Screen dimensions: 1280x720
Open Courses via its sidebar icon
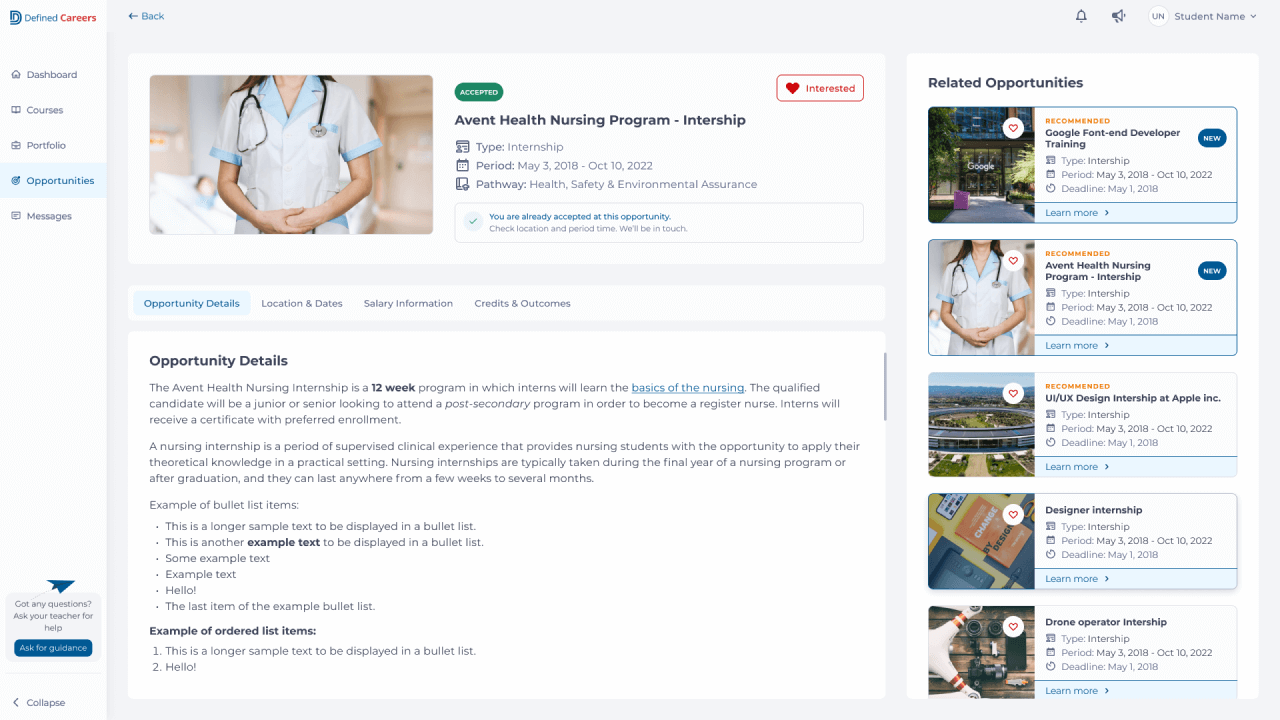(x=16, y=110)
